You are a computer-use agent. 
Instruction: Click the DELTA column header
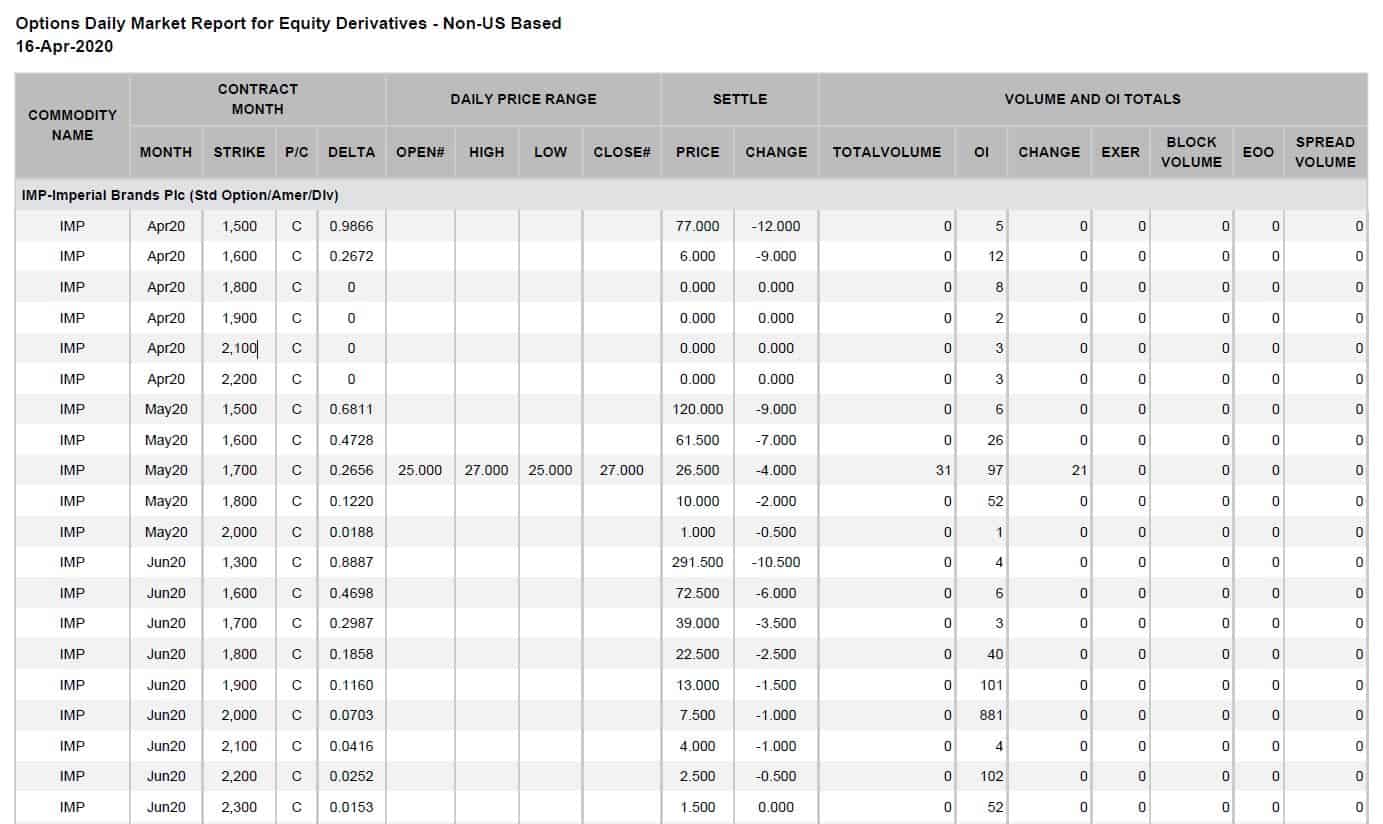click(351, 152)
